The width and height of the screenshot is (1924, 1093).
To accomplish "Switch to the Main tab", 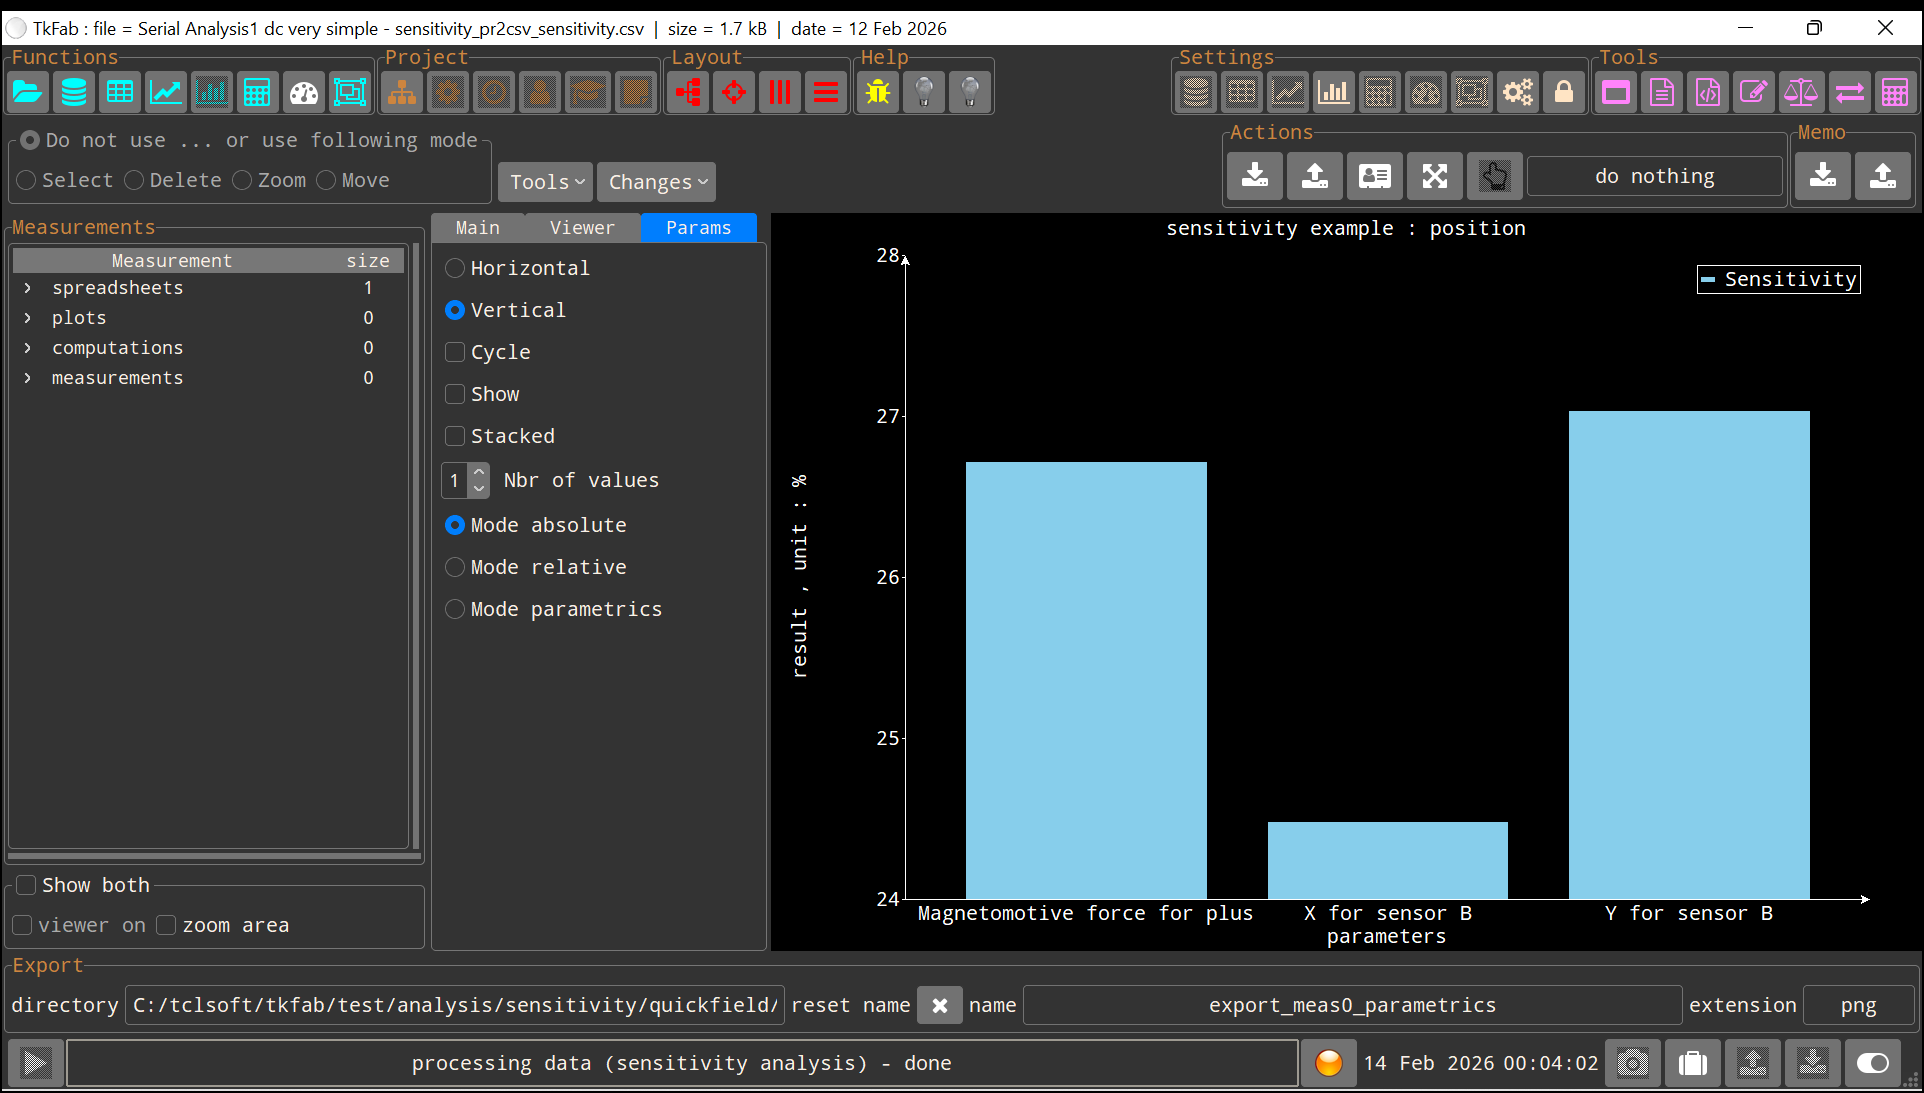I will (x=478, y=228).
